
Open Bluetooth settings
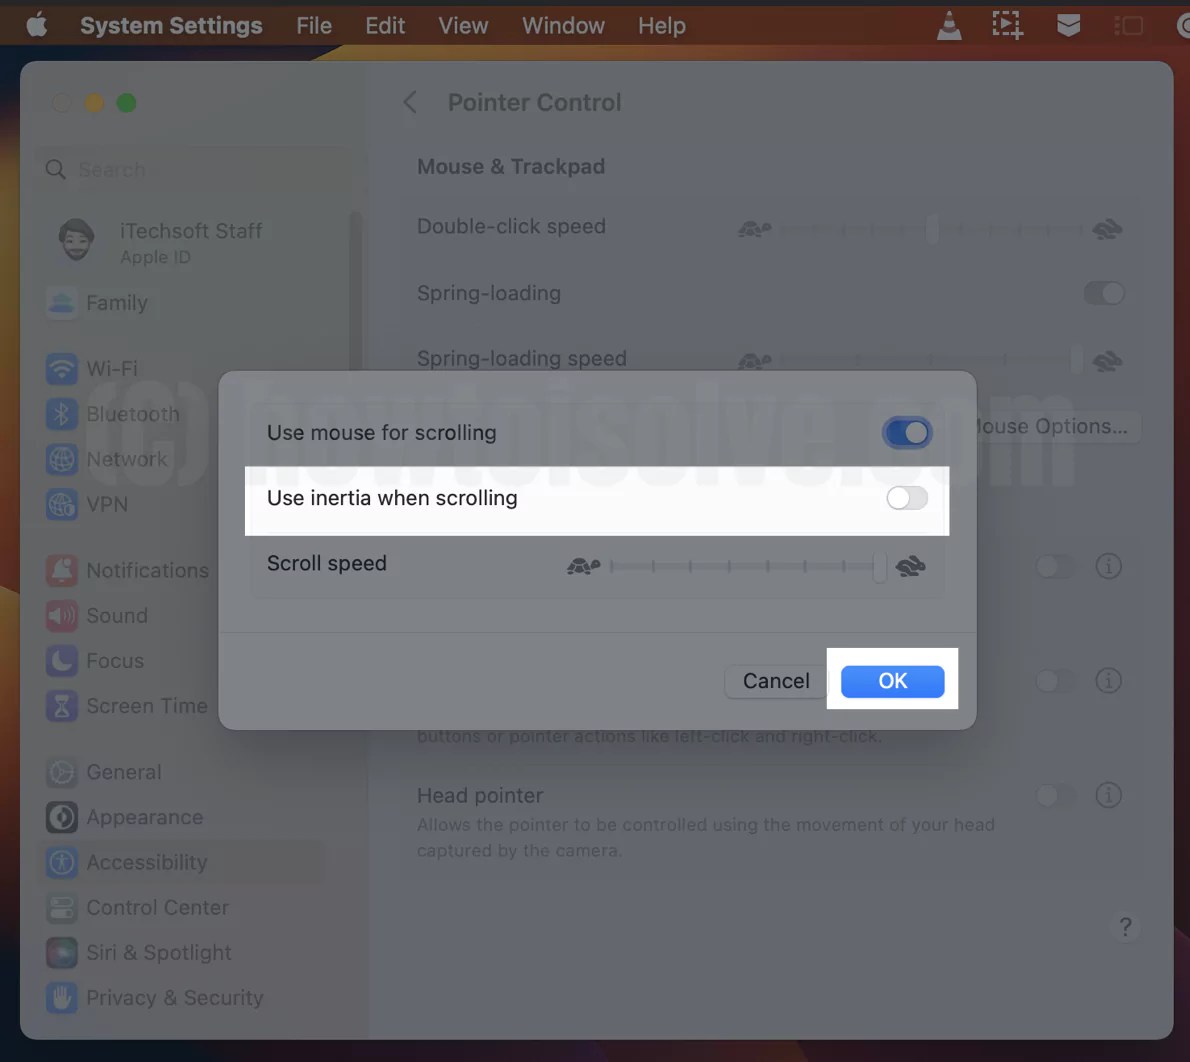(133, 414)
